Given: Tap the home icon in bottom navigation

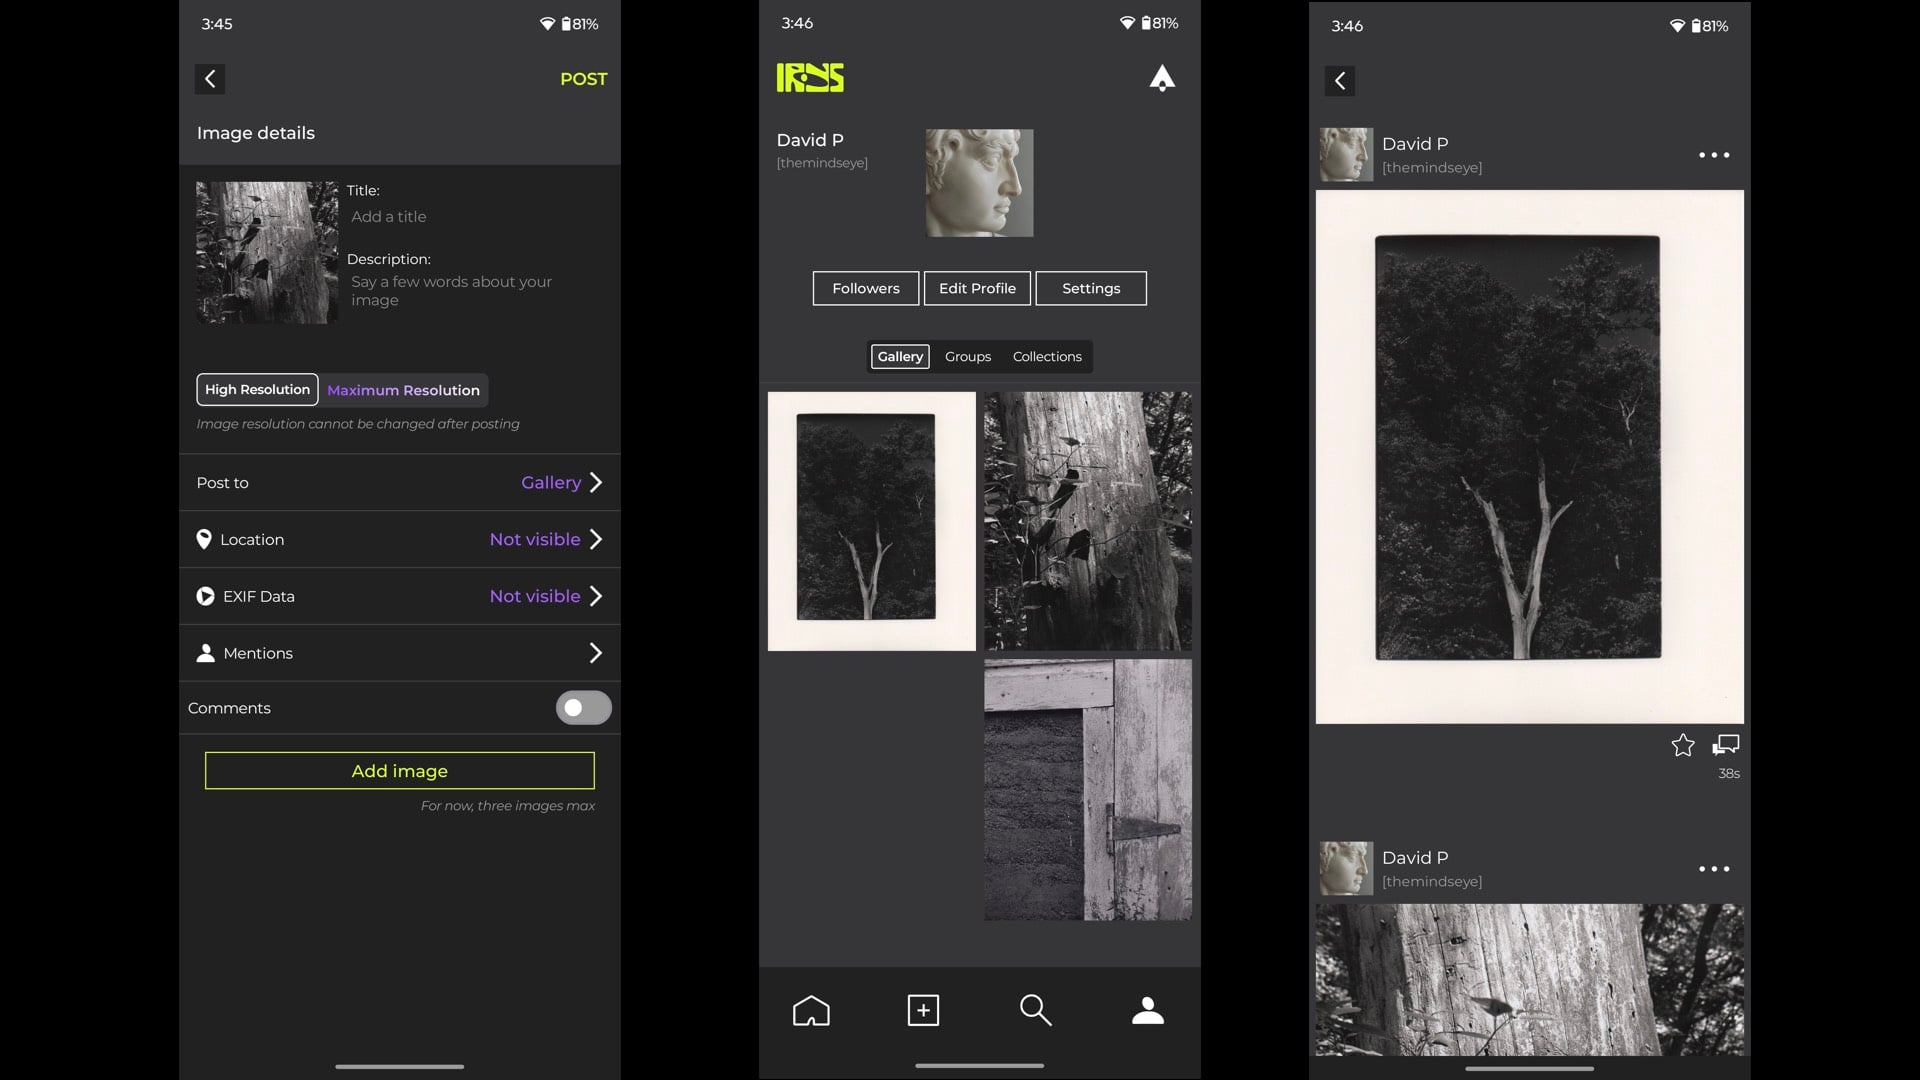Looking at the screenshot, I should click(811, 1010).
